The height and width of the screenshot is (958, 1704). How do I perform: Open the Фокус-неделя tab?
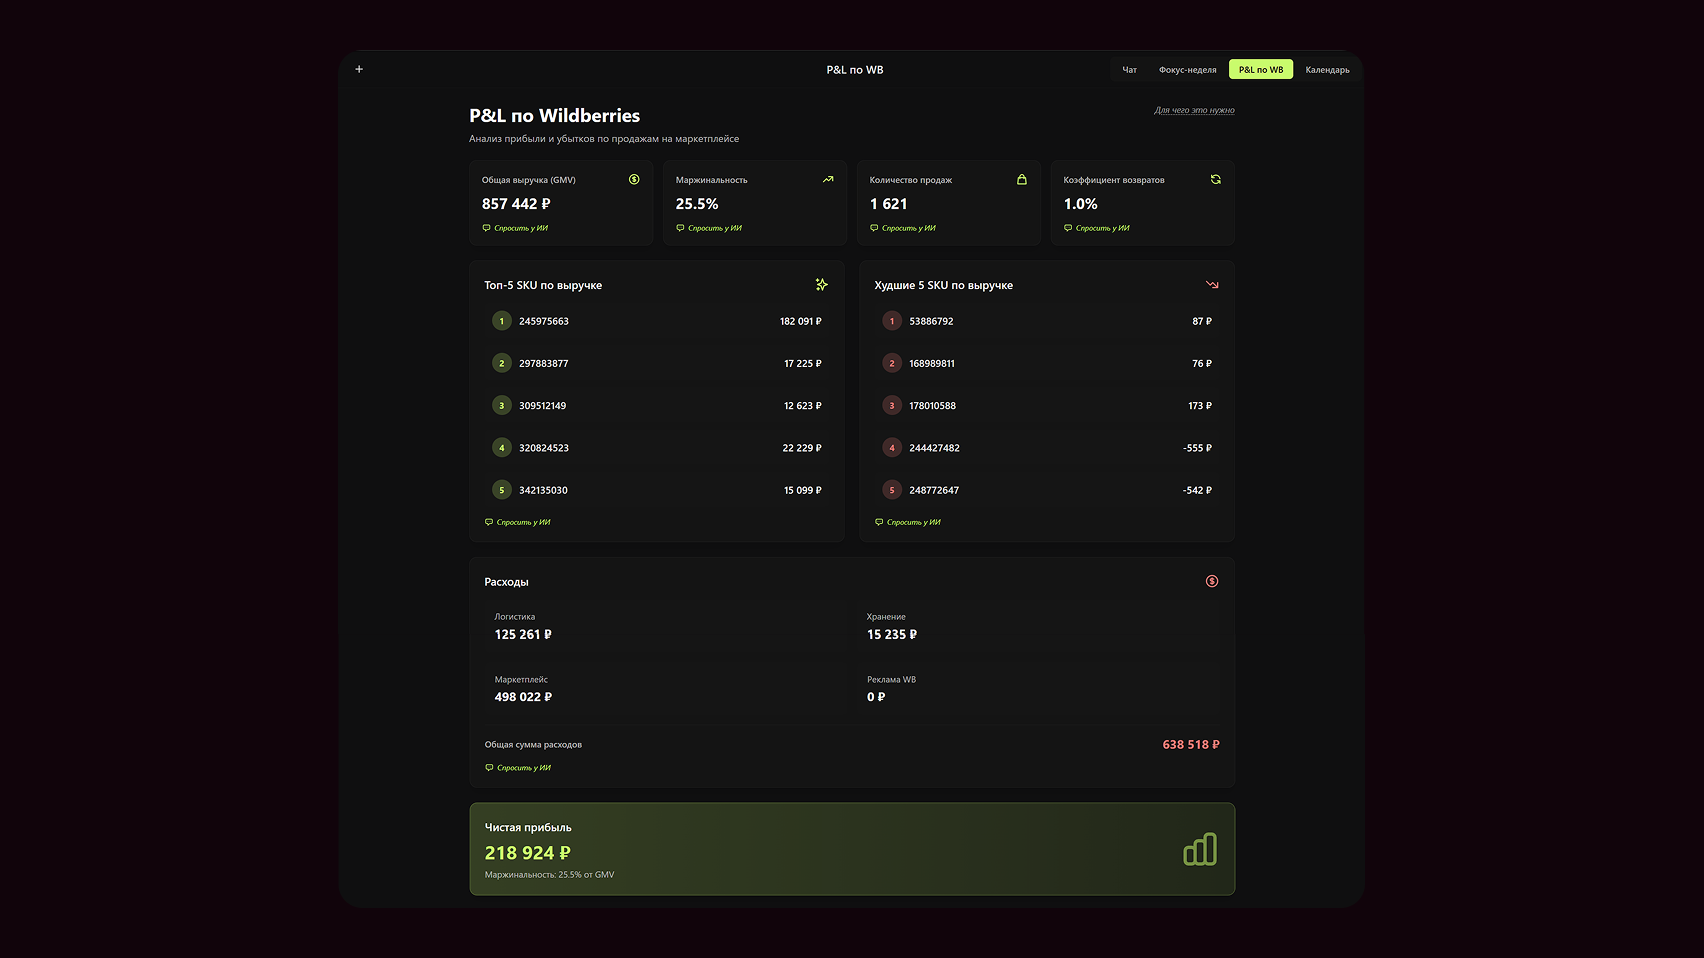(x=1187, y=70)
